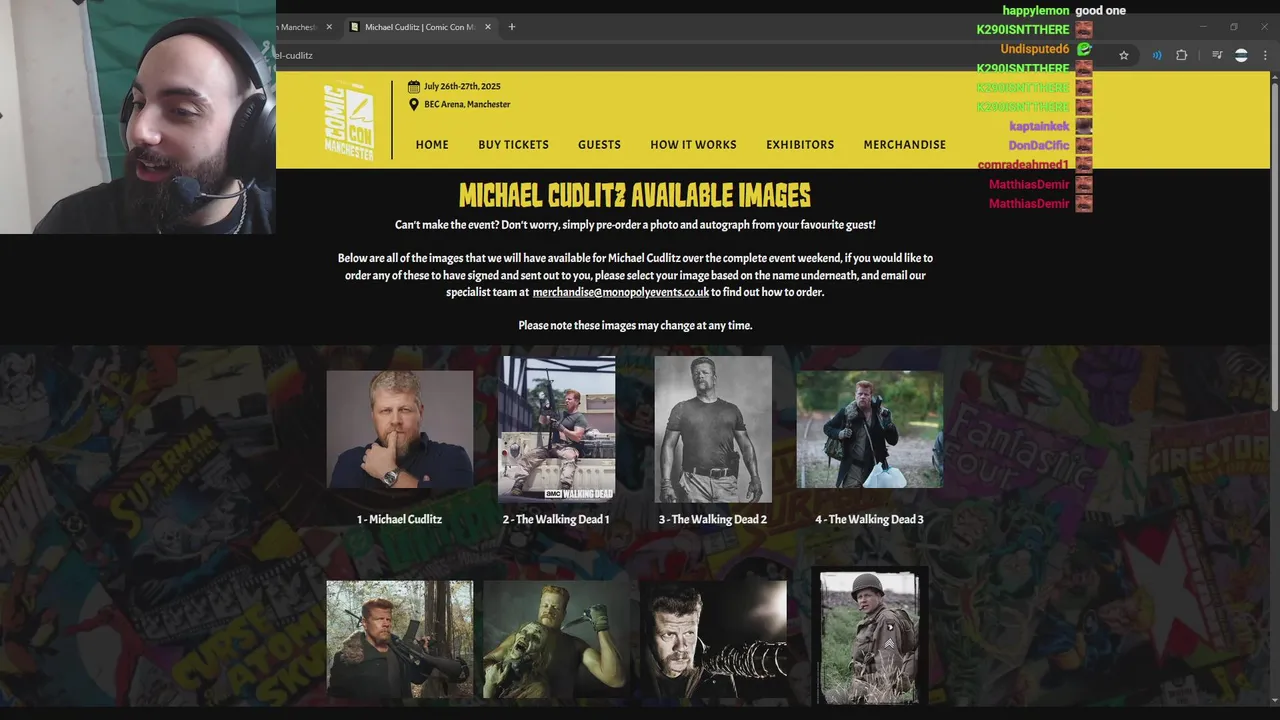Click the calendar icon beside the event dates
The height and width of the screenshot is (720, 1280).
tap(414, 86)
